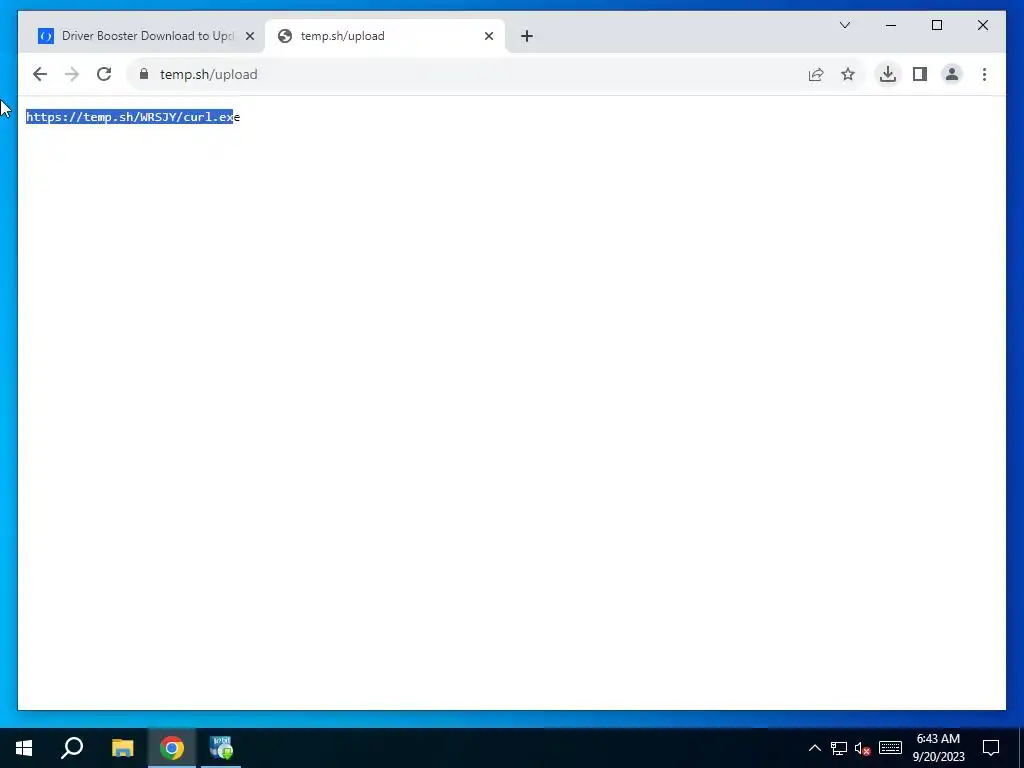Open File Explorer from the taskbar

[122, 748]
